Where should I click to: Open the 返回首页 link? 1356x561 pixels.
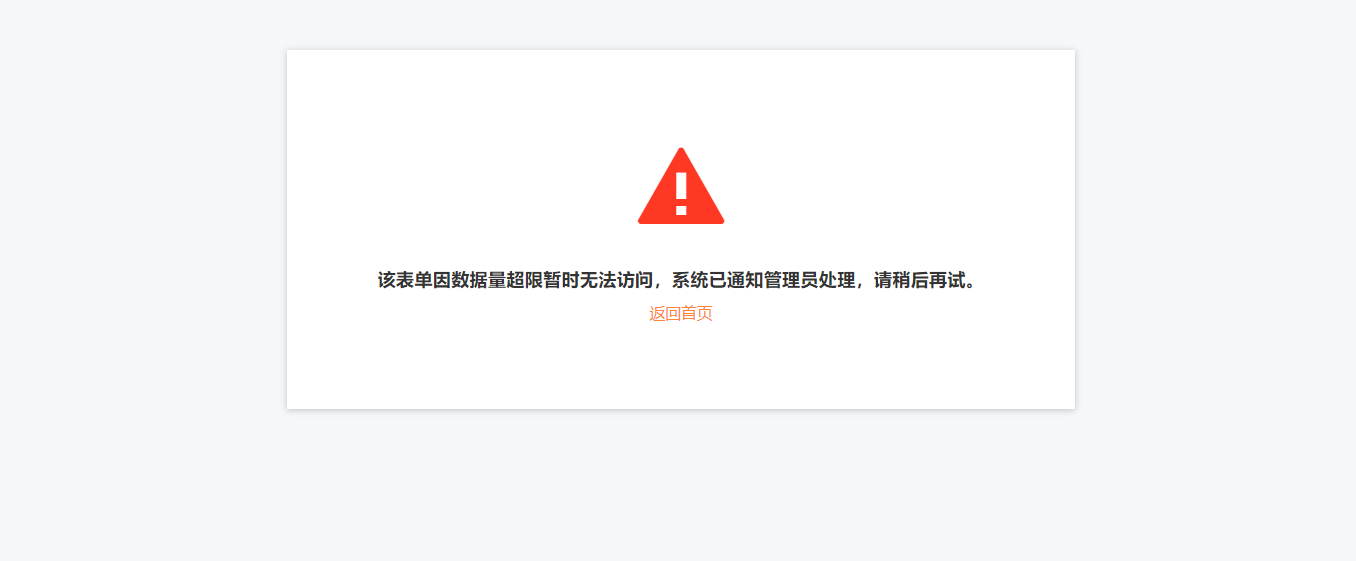click(x=681, y=313)
